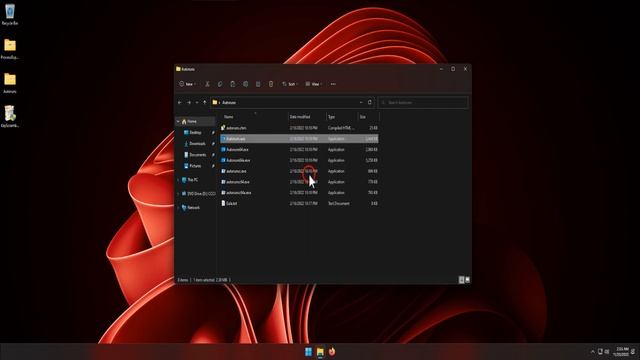Image resolution: width=640 pixels, height=360 pixels.
Task: Launch Firefox from the taskbar
Action: coord(332,351)
